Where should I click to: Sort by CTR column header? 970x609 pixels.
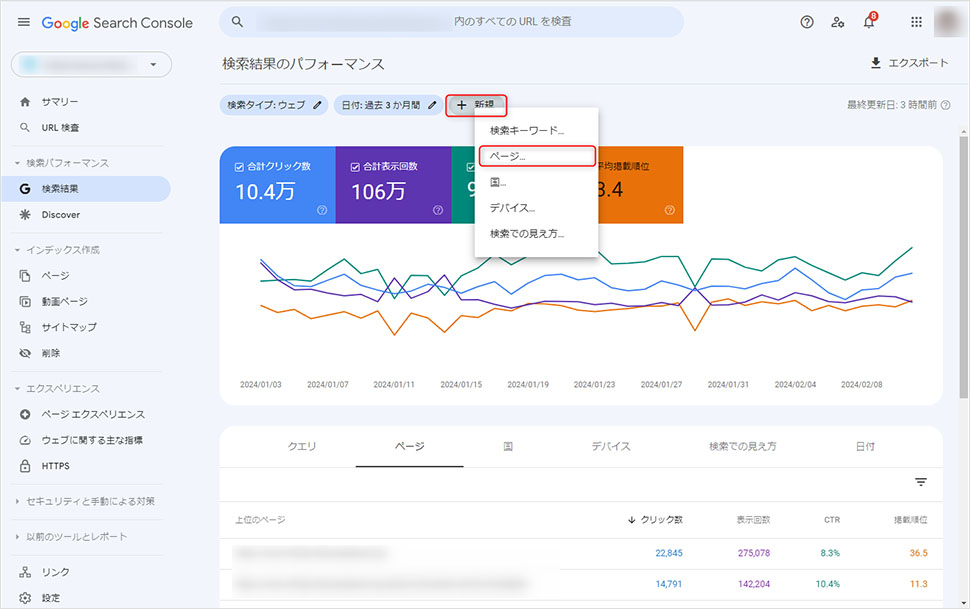[x=832, y=520]
